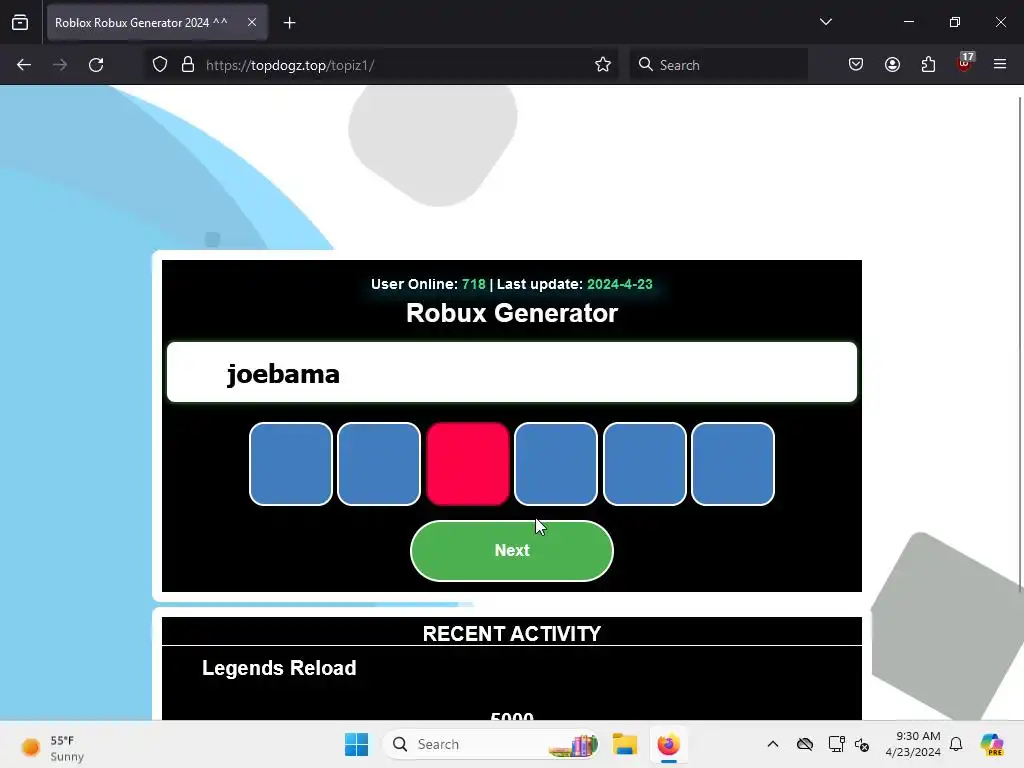Click the taskbar Search box

[x=491, y=744]
